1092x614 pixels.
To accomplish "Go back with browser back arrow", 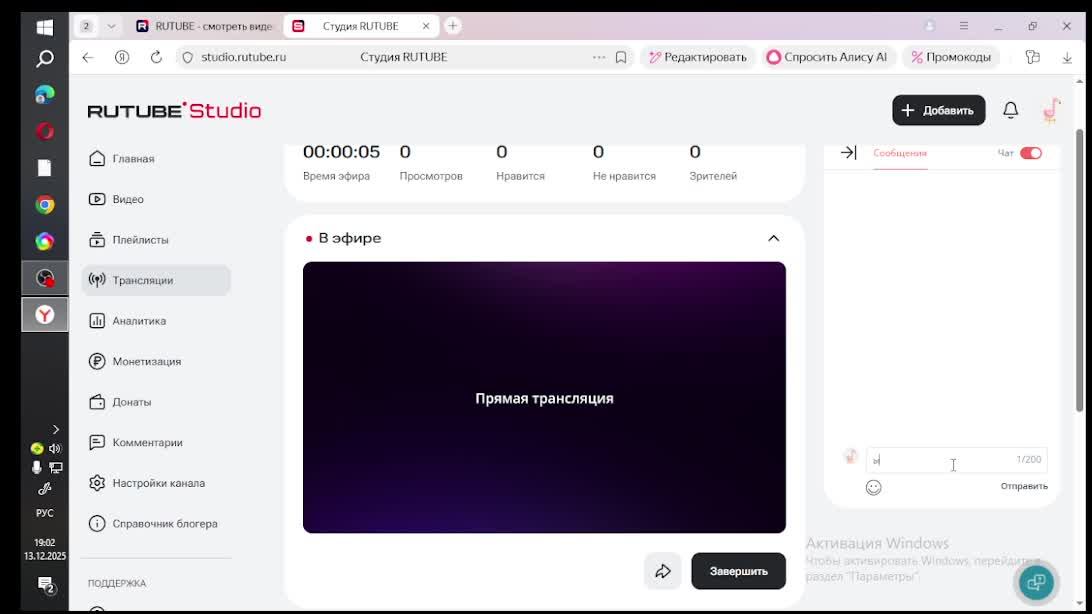I will click(x=88, y=57).
